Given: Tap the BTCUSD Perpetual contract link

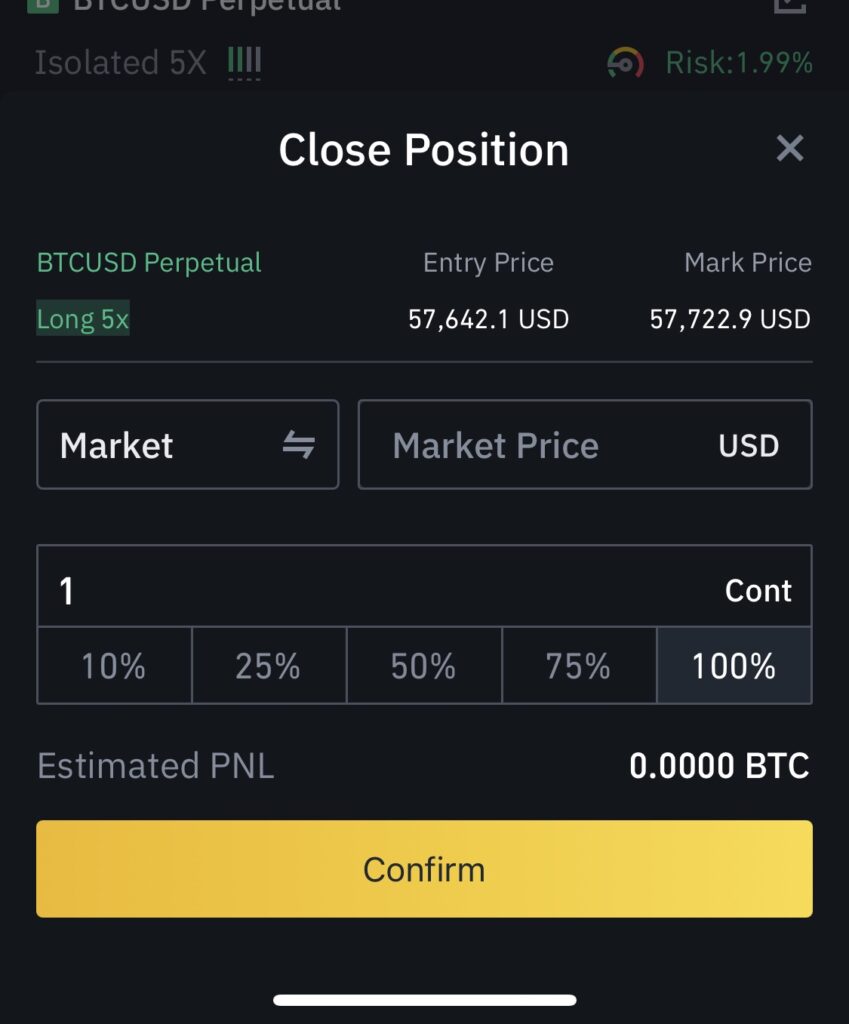Looking at the screenshot, I should pyautogui.click(x=149, y=263).
